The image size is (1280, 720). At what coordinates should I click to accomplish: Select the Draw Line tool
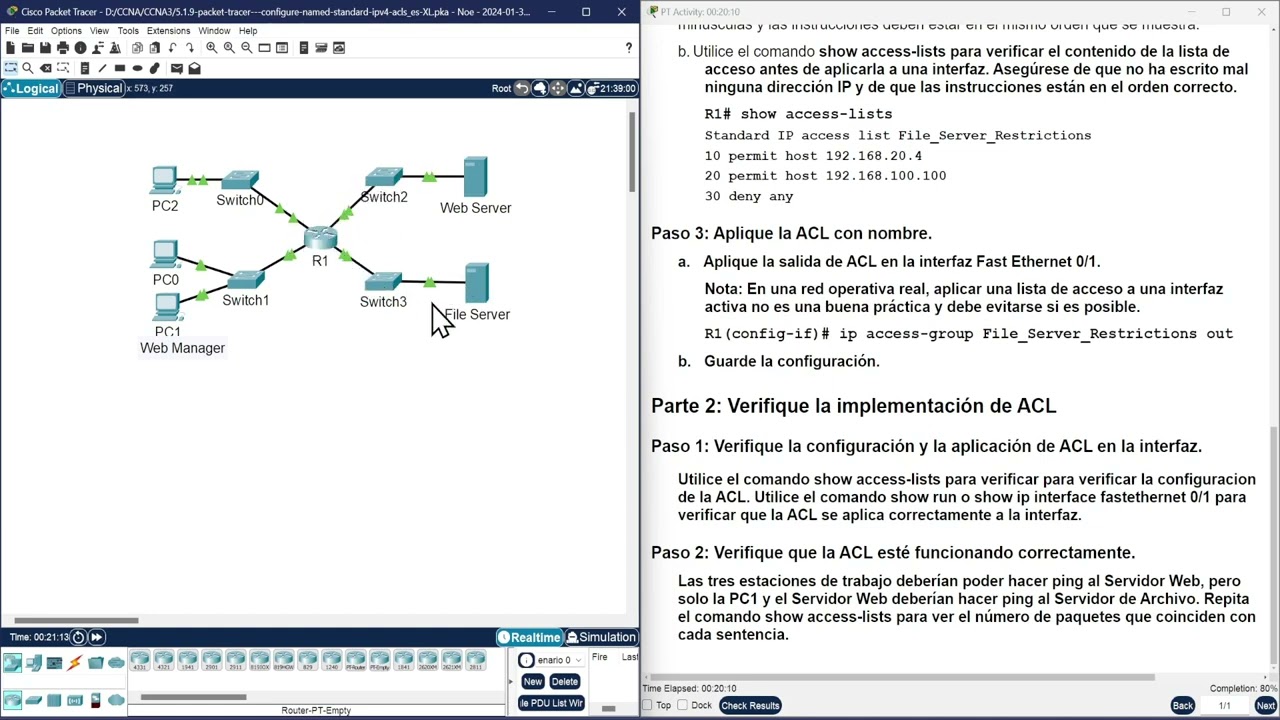[x=102, y=68]
